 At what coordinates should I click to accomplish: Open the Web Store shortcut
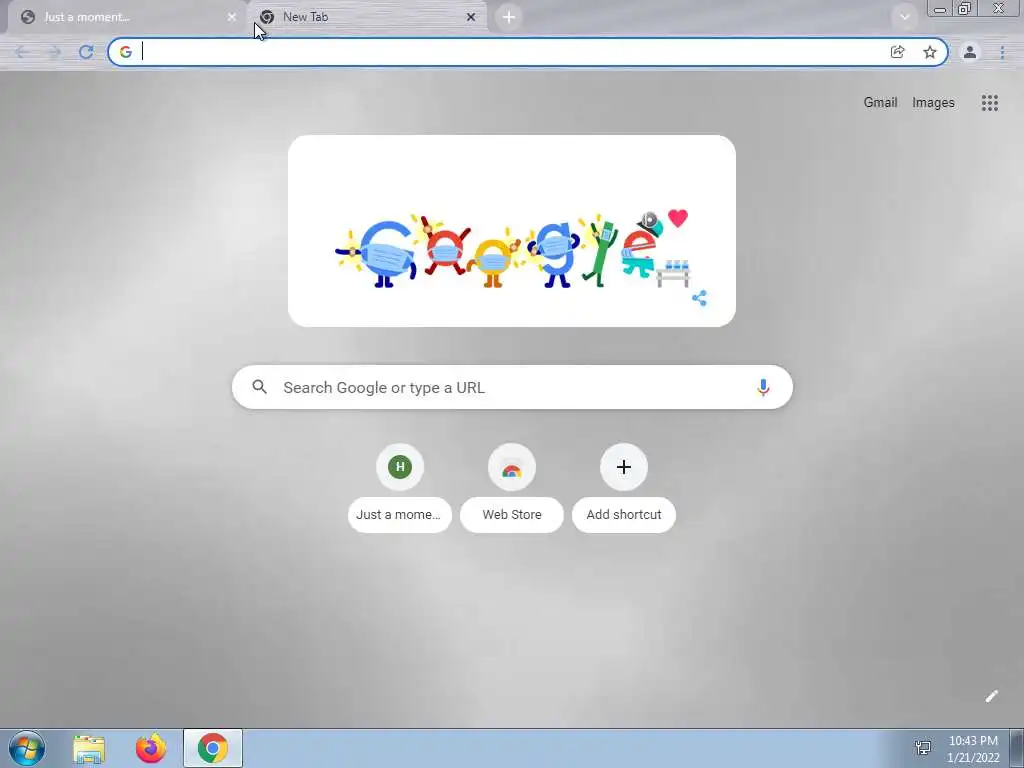click(x=512, y=488)
